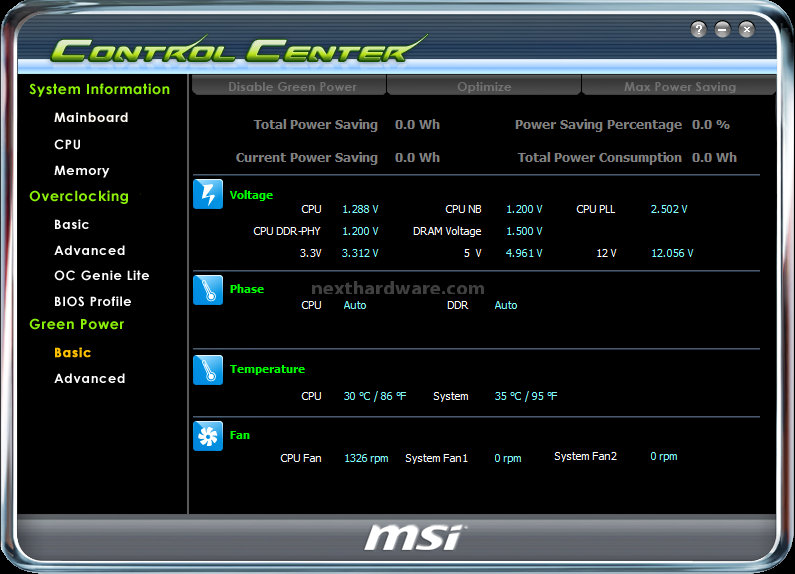Select Advanced under Green Power
The height and width of the screenshot is (574, 795).
pyautogui.click(x=90, y=379)
